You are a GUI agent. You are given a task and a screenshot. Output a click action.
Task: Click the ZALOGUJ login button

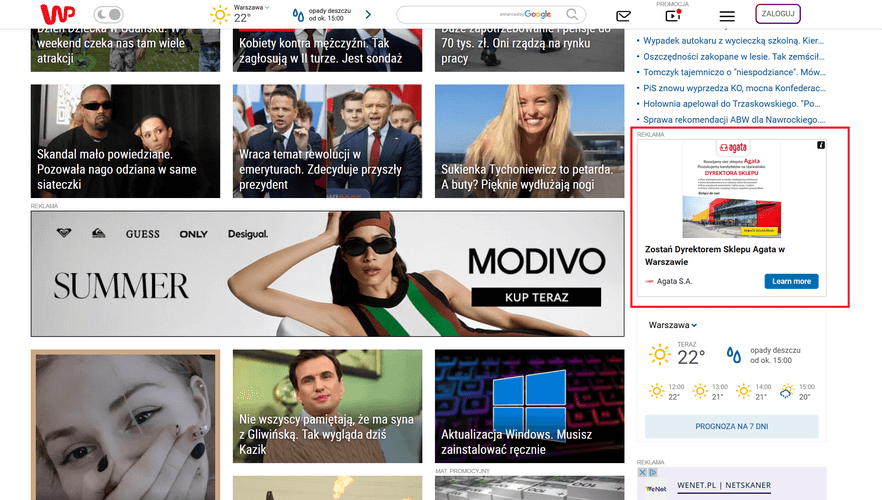pos(778,14)
